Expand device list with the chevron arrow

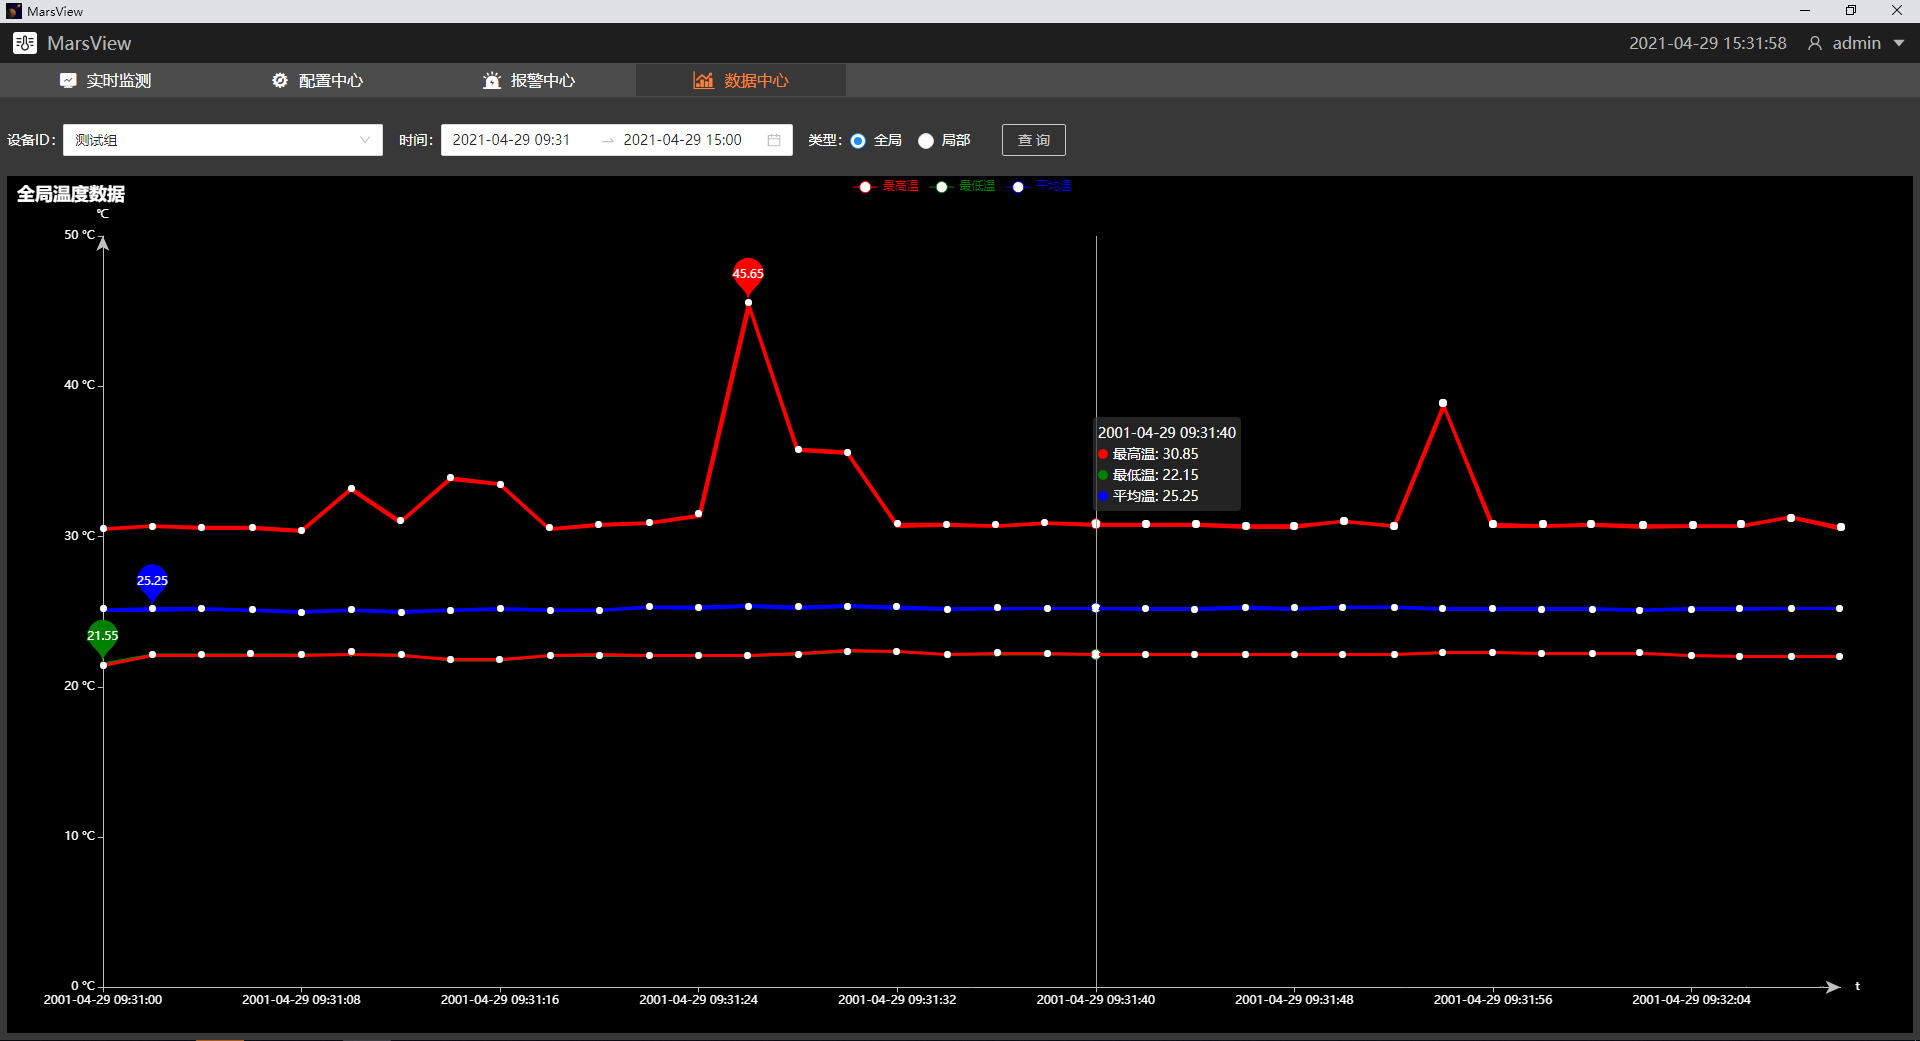click(365, 140)
